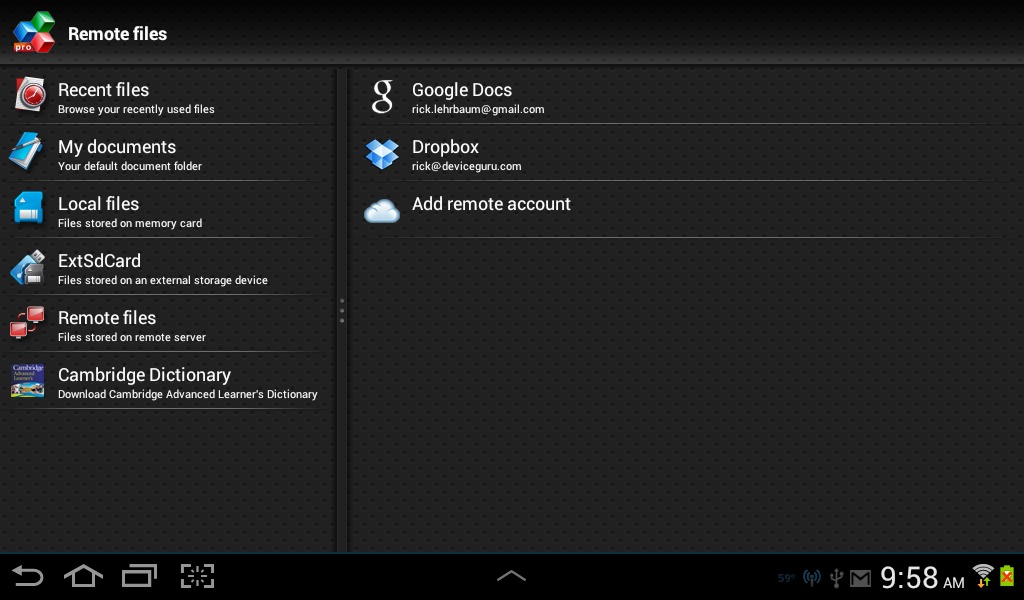
Task: Tap the Android home button
Action: pos(83,576)
